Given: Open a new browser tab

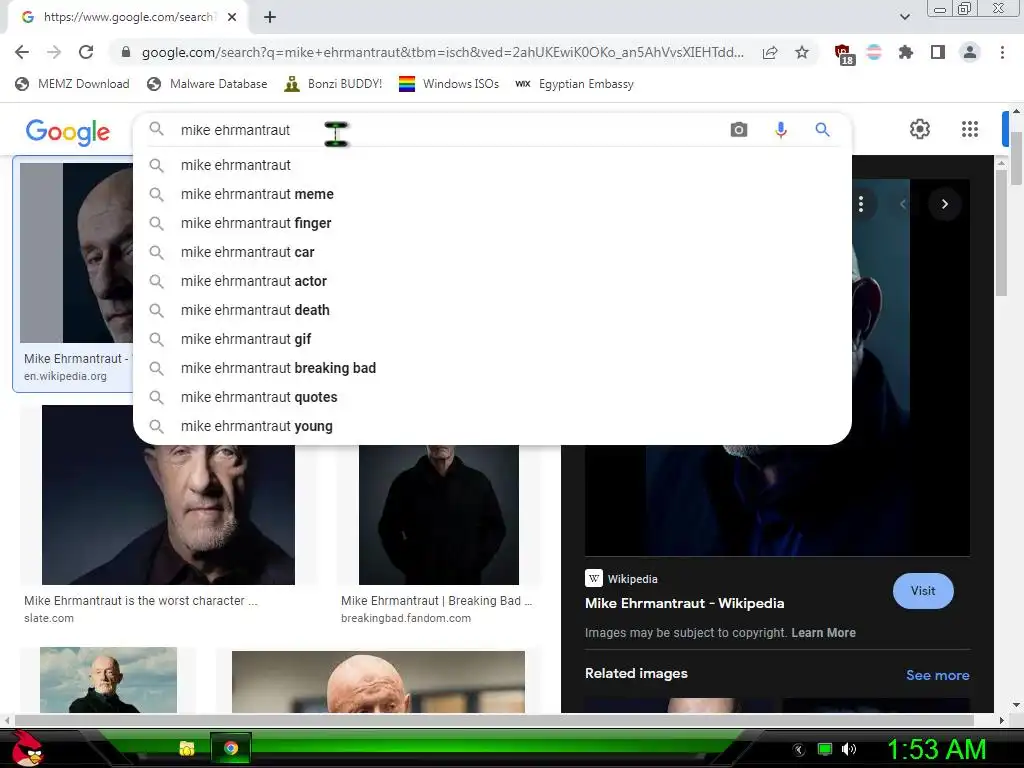Looking at the screenshot, I should pos(270,17).
